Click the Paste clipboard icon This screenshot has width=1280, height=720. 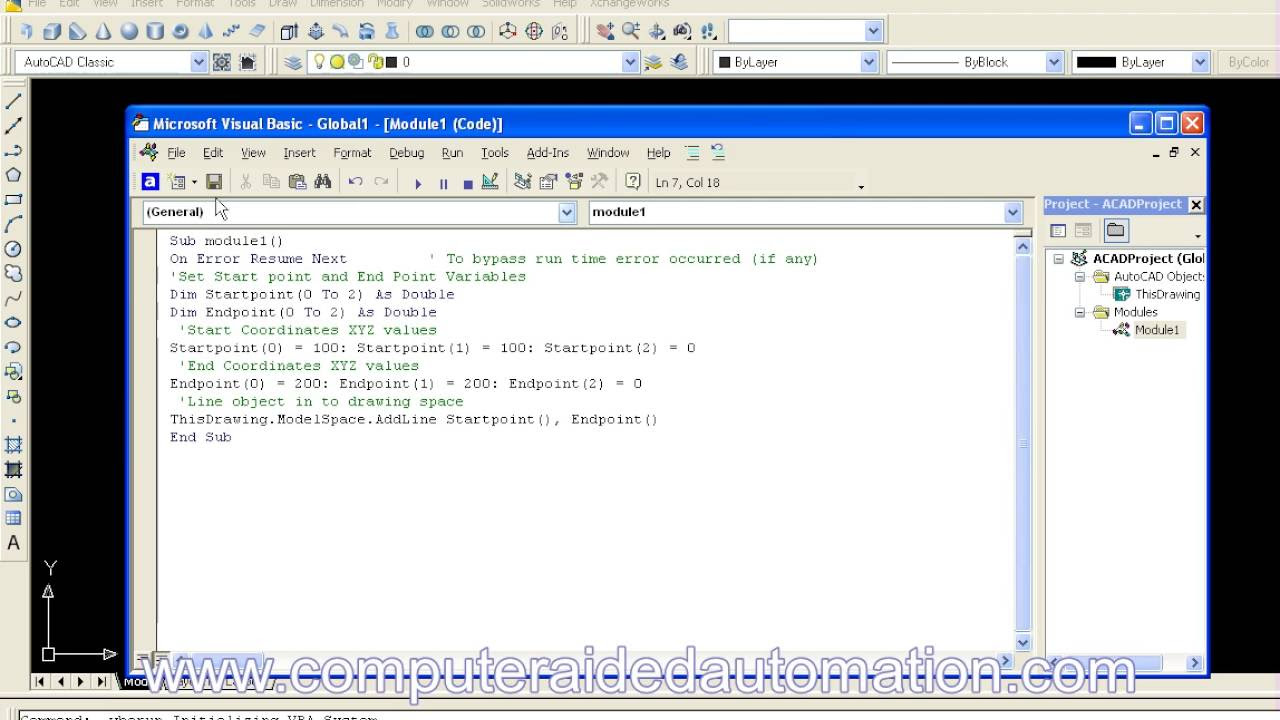click(297, 182)
